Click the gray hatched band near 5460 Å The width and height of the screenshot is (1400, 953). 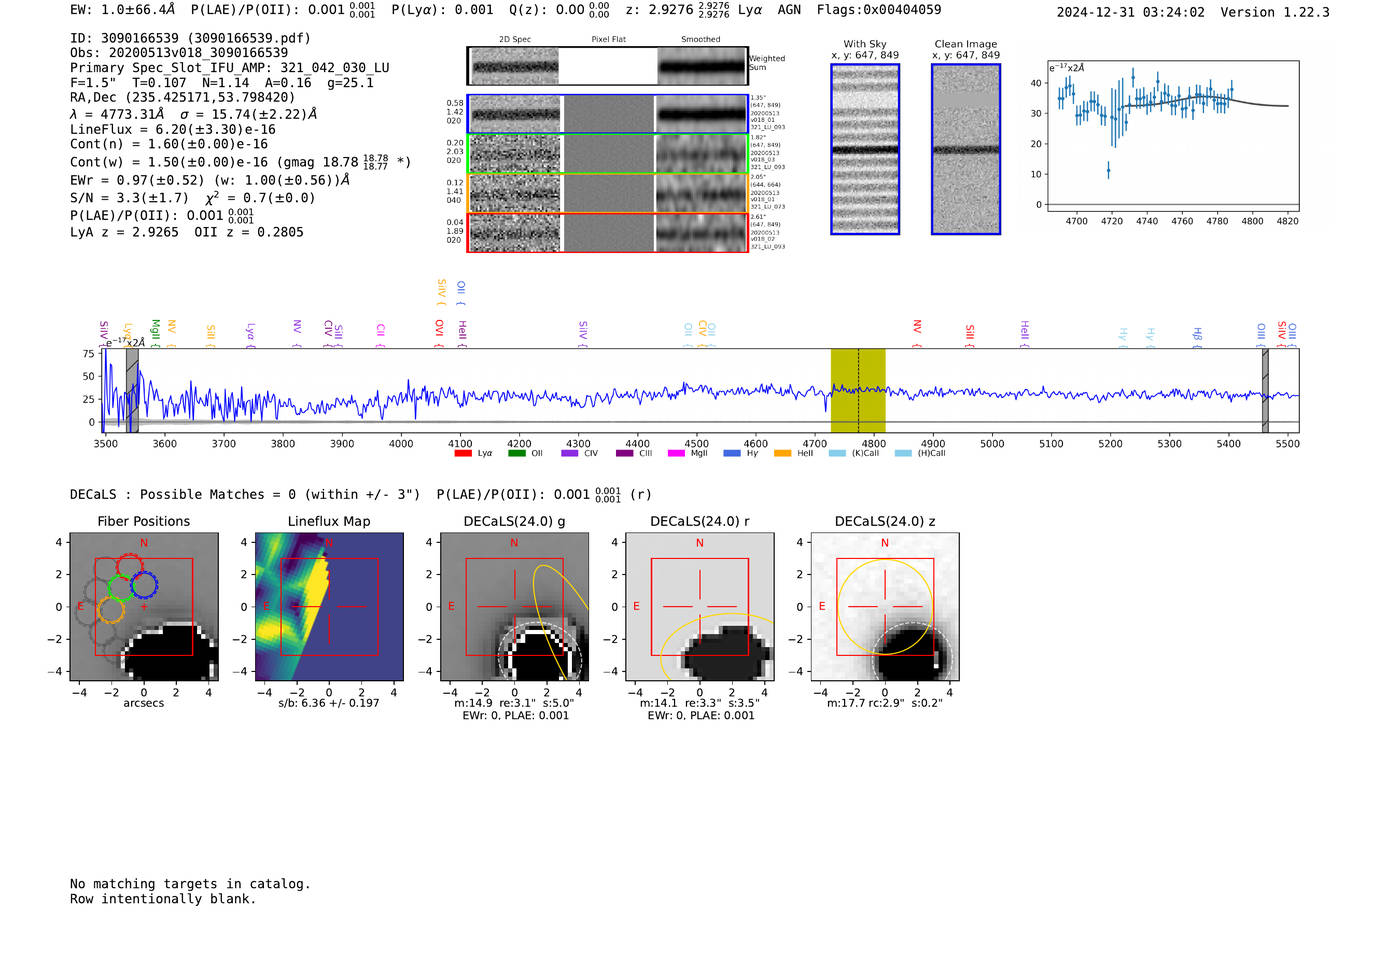[1265, 390]
